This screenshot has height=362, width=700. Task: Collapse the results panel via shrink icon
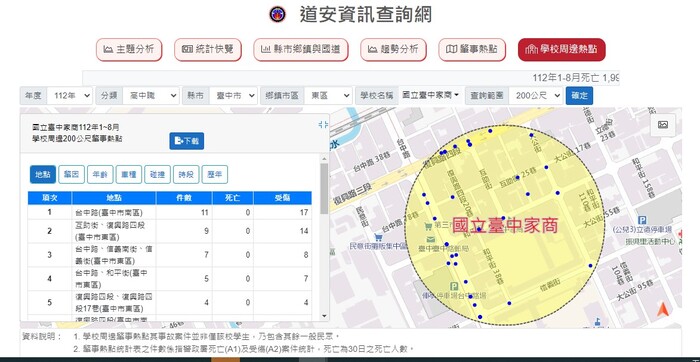[323, 125]
